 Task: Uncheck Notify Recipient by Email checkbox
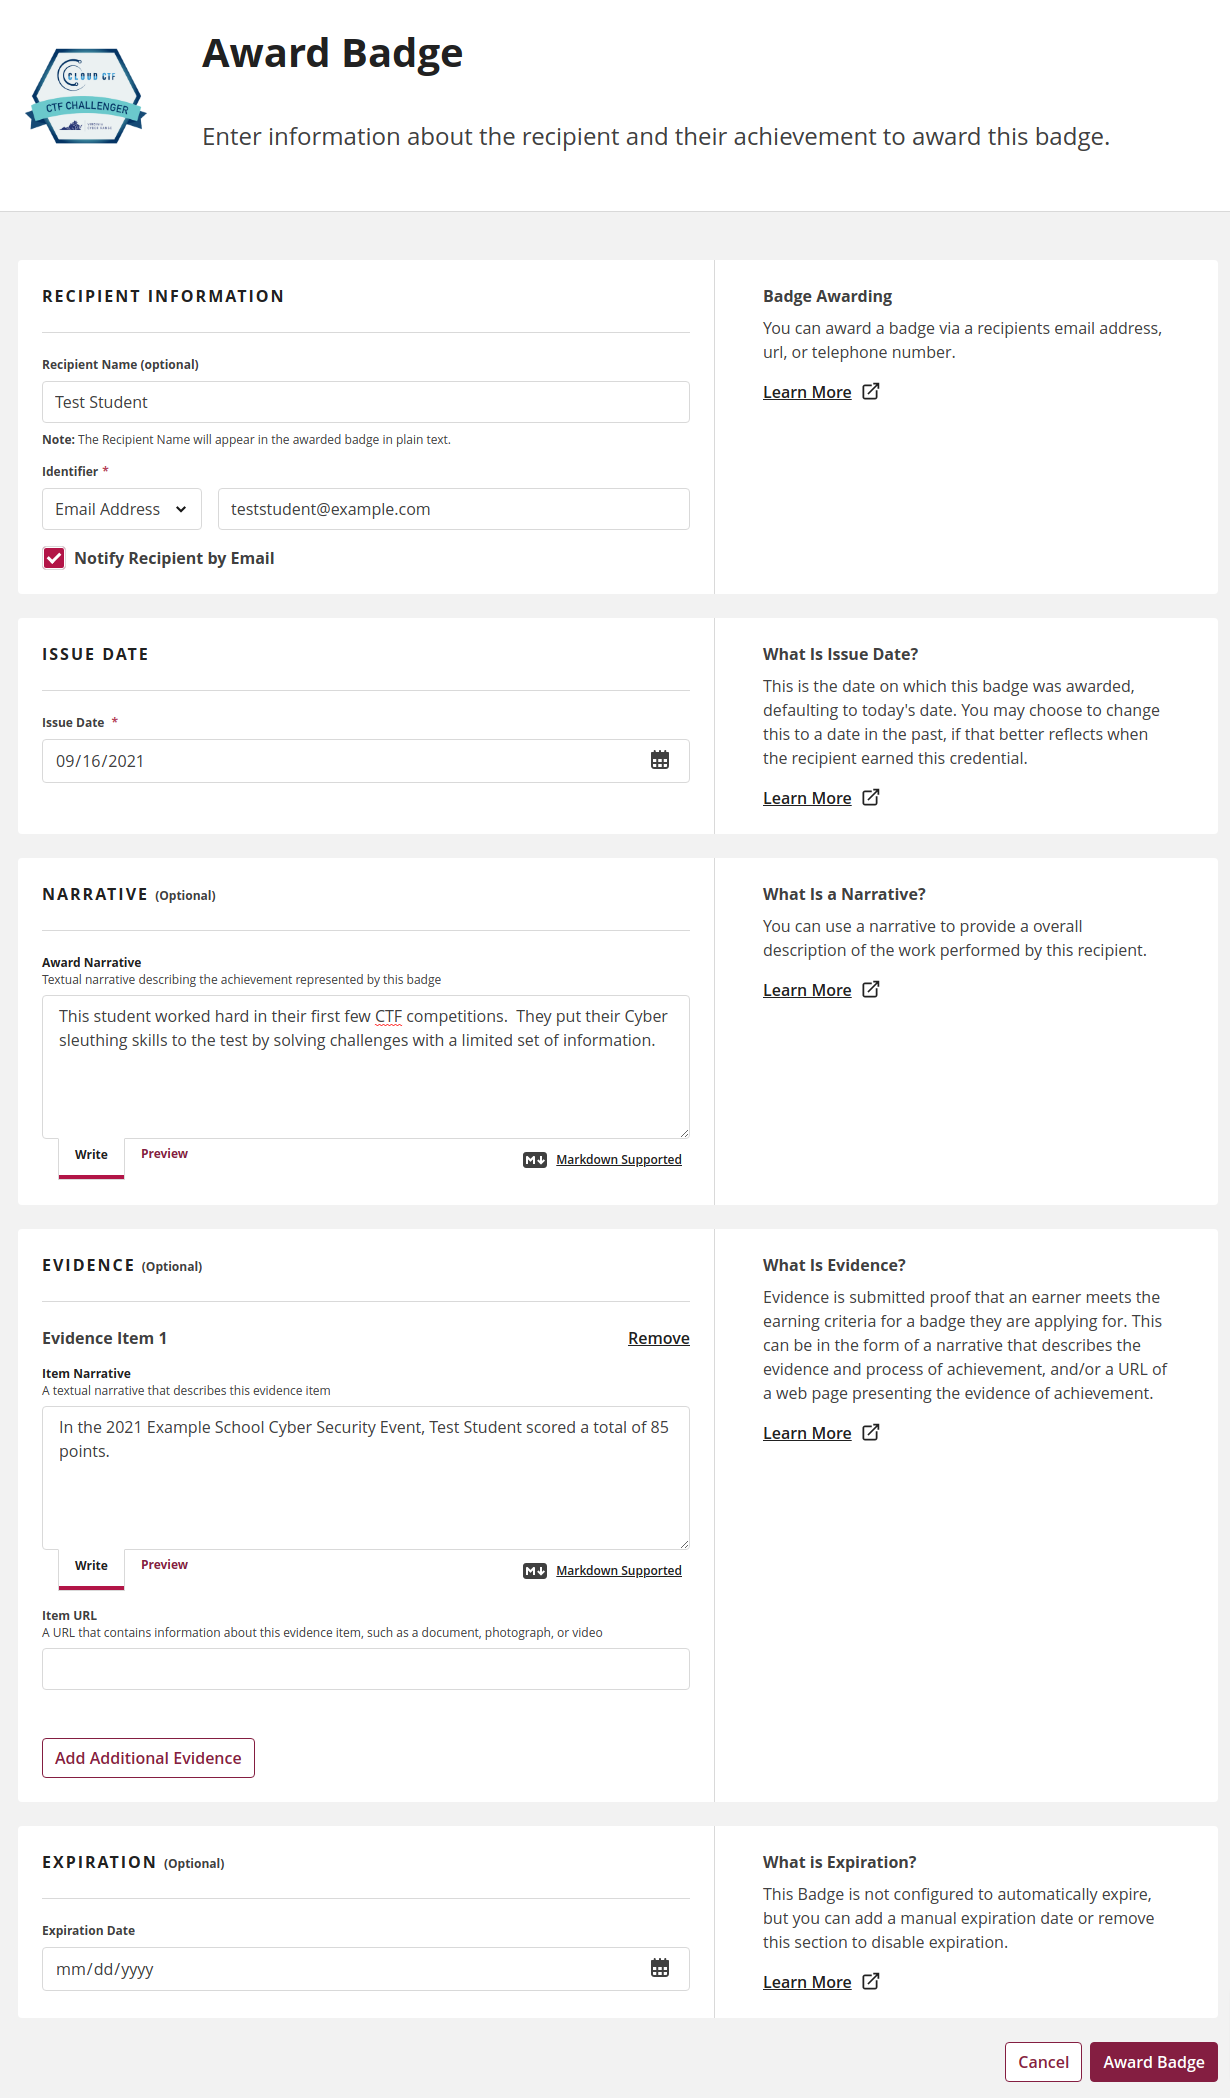point(54,558)
